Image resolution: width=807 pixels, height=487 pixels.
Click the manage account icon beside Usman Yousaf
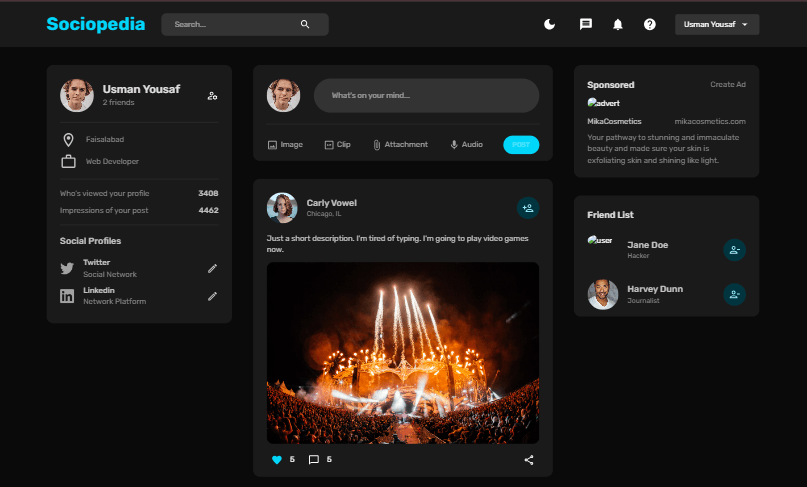212,96
